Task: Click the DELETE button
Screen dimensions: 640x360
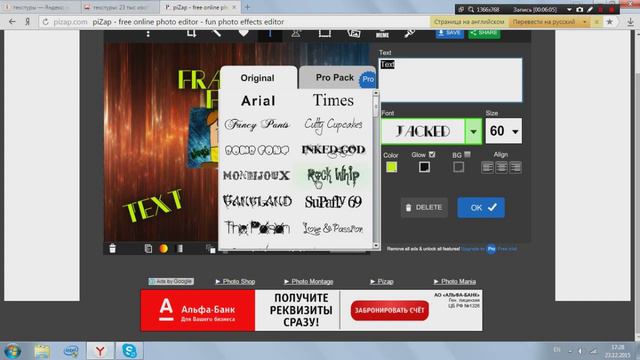Action: point(424,207)
